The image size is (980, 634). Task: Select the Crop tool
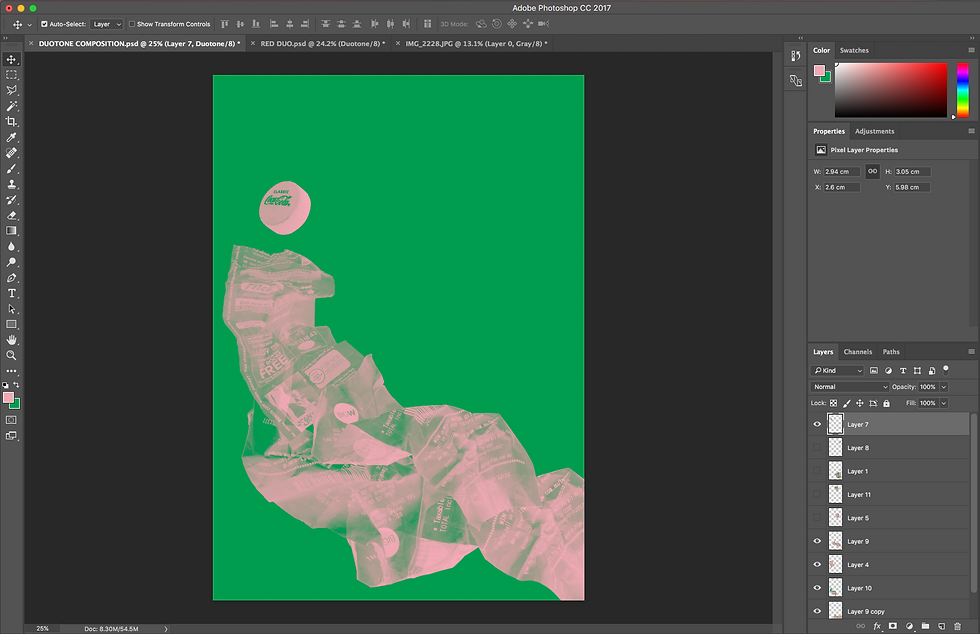12,121
